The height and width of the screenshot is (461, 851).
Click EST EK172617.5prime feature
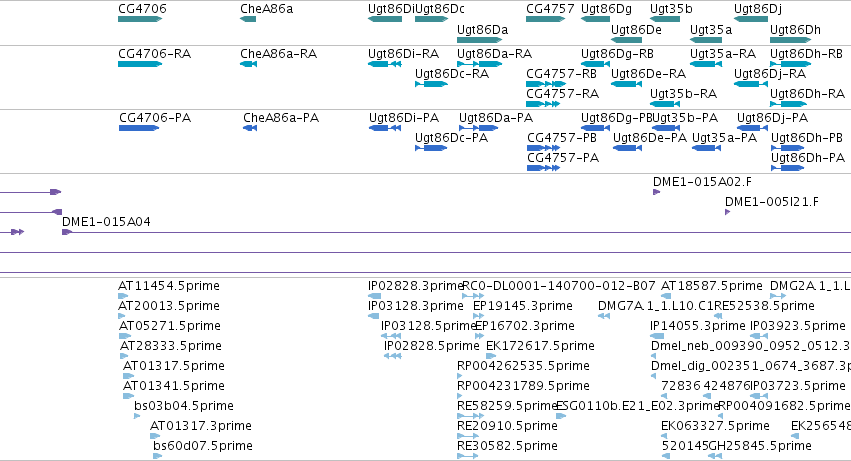click(491, 357)
